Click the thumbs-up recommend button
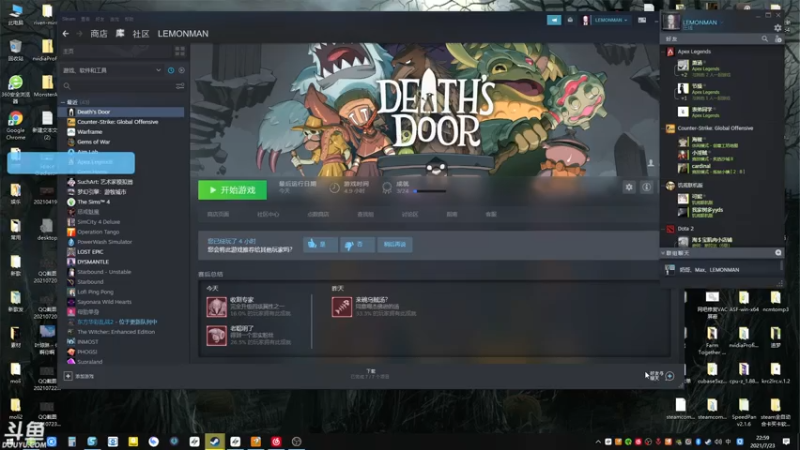 coord(320,244)
